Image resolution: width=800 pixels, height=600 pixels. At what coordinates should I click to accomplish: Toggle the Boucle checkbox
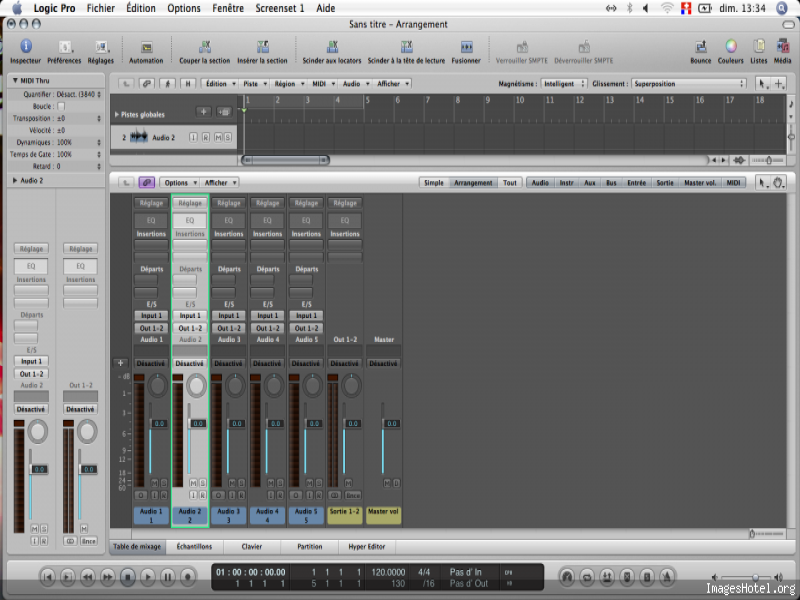tap(61, 106)
